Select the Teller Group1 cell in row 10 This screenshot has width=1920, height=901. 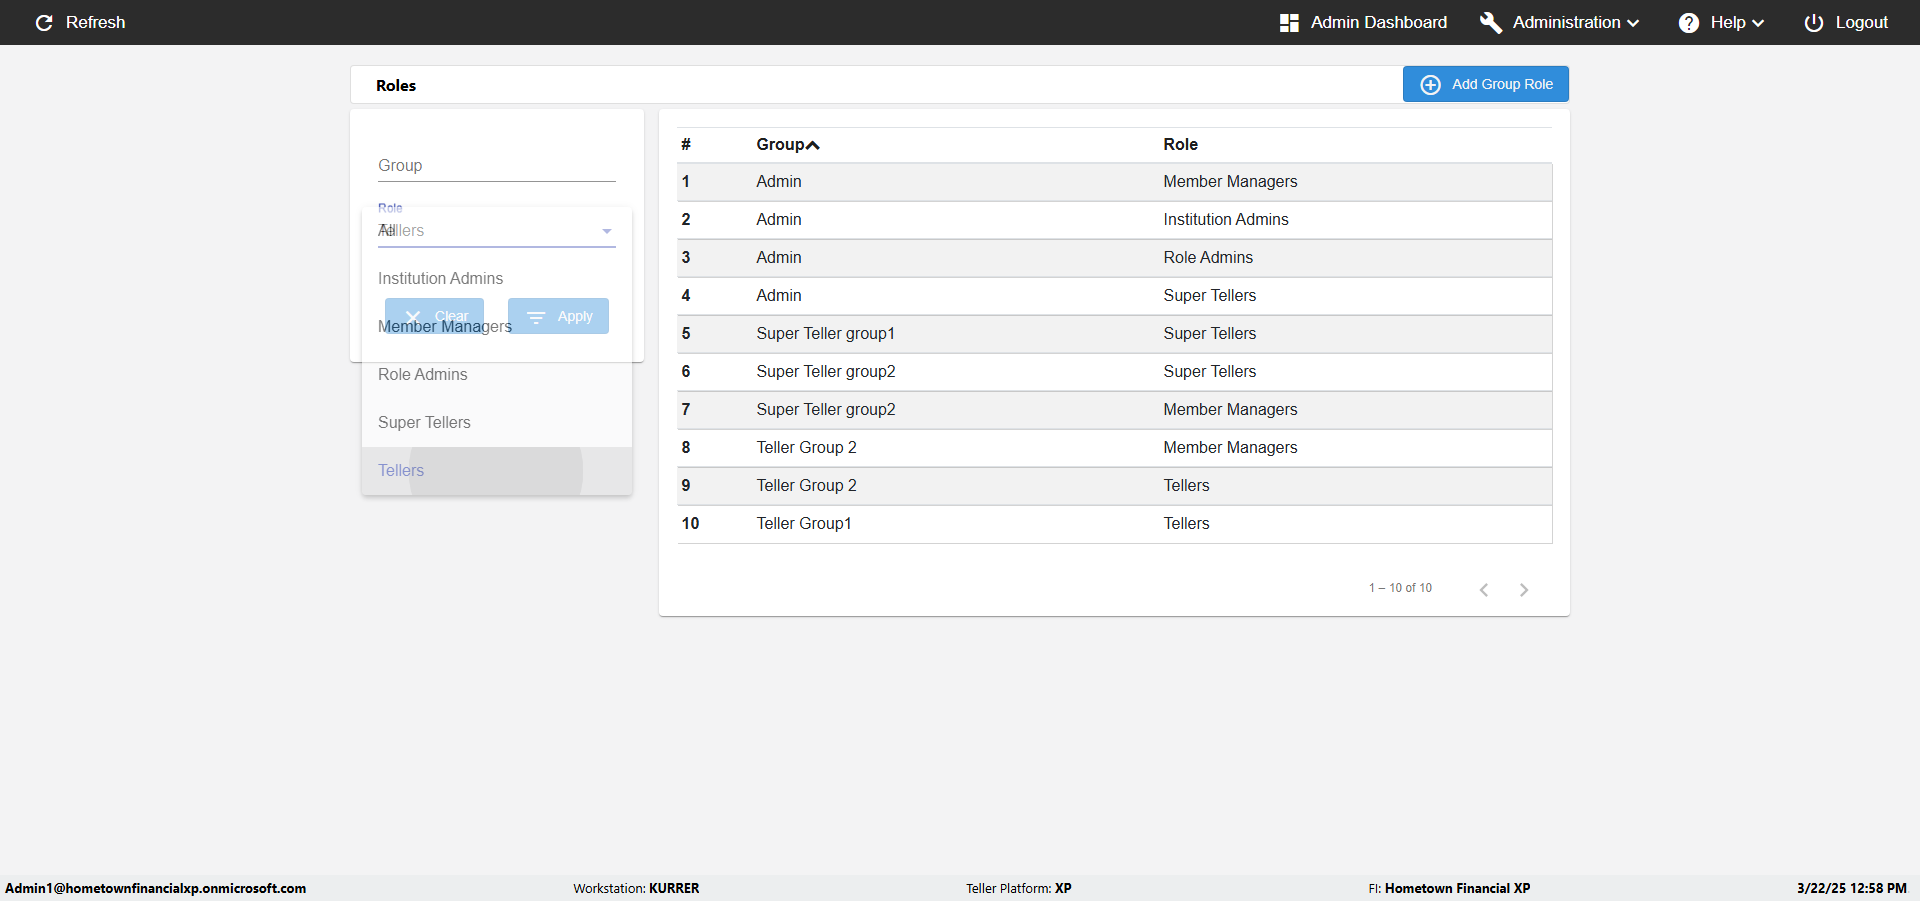tap(804, 523)
